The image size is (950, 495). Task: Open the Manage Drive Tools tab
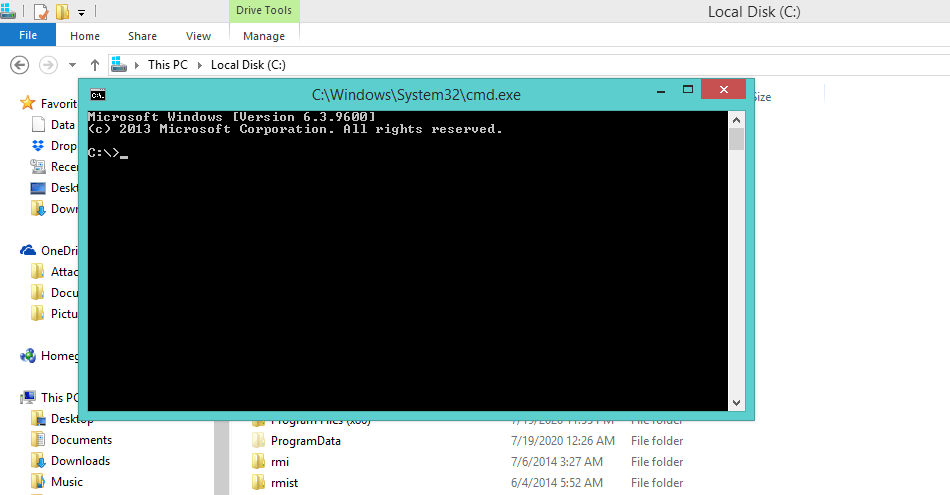tap(263, 36)
